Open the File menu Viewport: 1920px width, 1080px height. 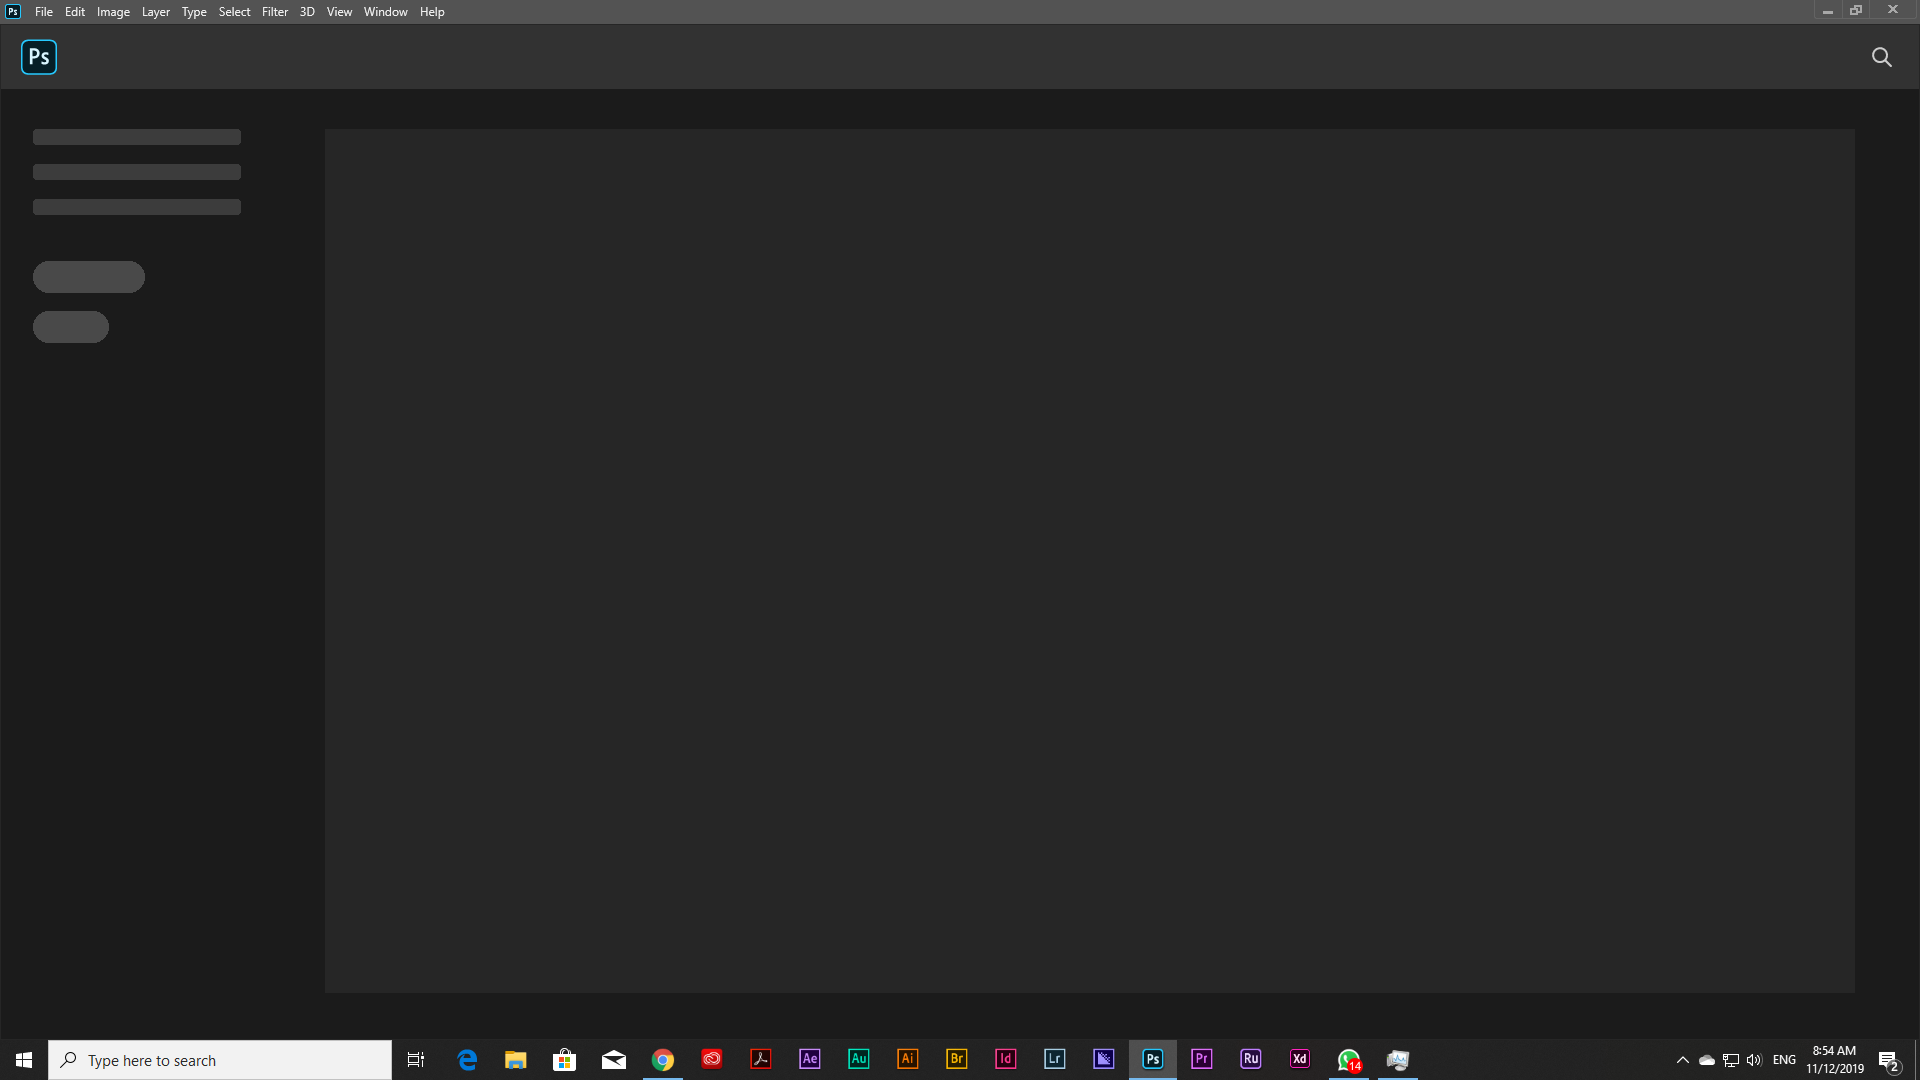pos(43,11)
